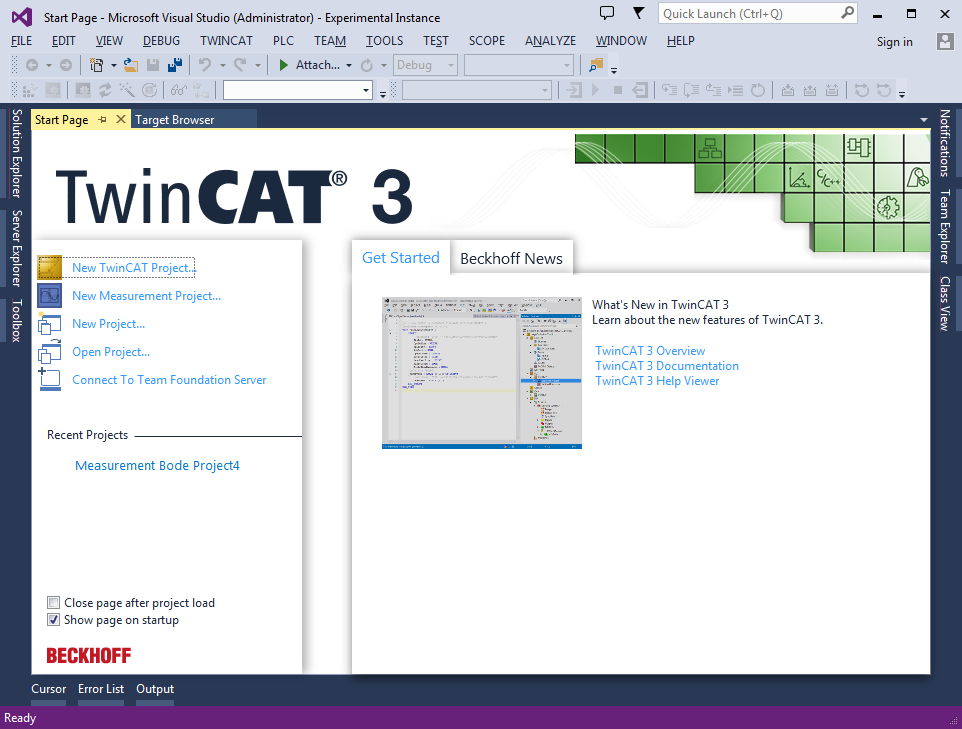Open the Output tab
Viewport: 962px width, 729px height.
(x=155, y=689)
